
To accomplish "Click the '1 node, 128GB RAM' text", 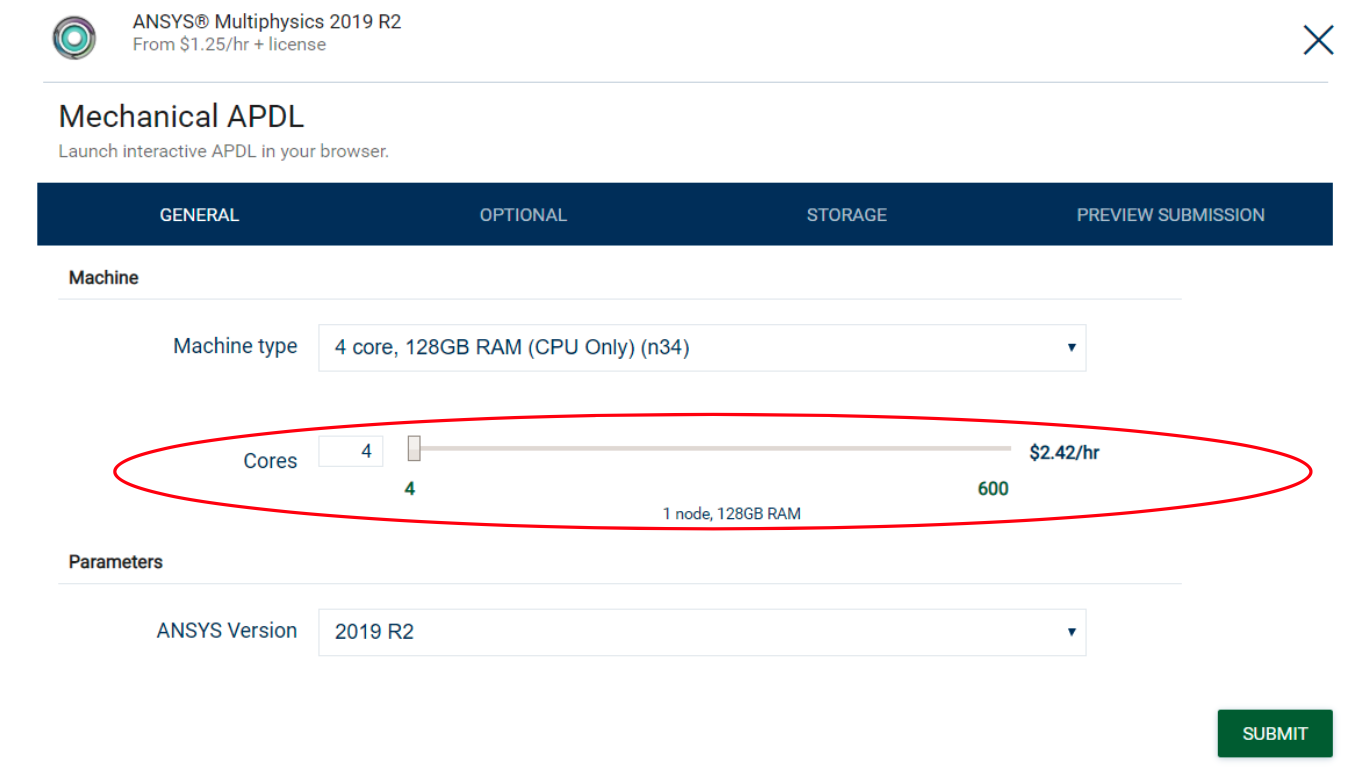I will (732, 514).
